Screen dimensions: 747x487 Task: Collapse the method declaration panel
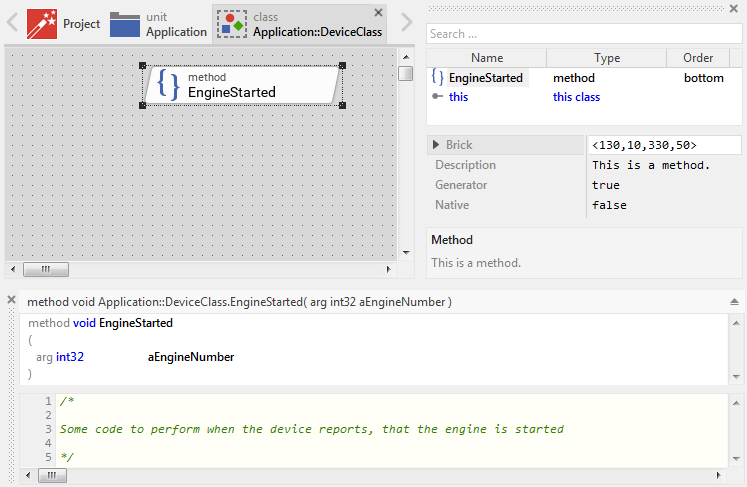click(x=735, y=301)
